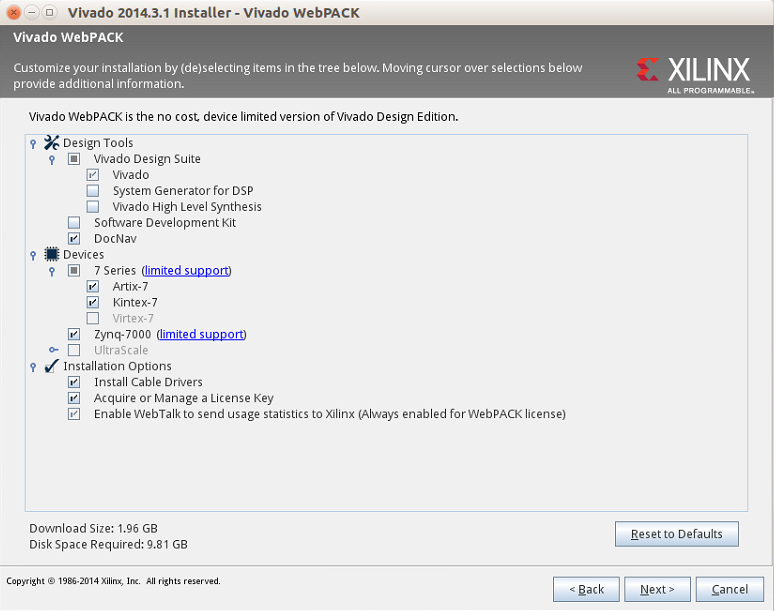774x611 pixels.
Task: Uncheck Install Cable Drivers option
Action: click(x=74, y=382)
